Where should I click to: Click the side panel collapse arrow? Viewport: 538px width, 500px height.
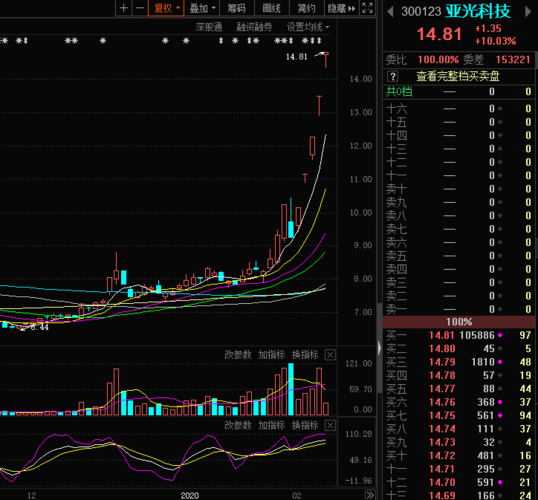click(379, 348)
